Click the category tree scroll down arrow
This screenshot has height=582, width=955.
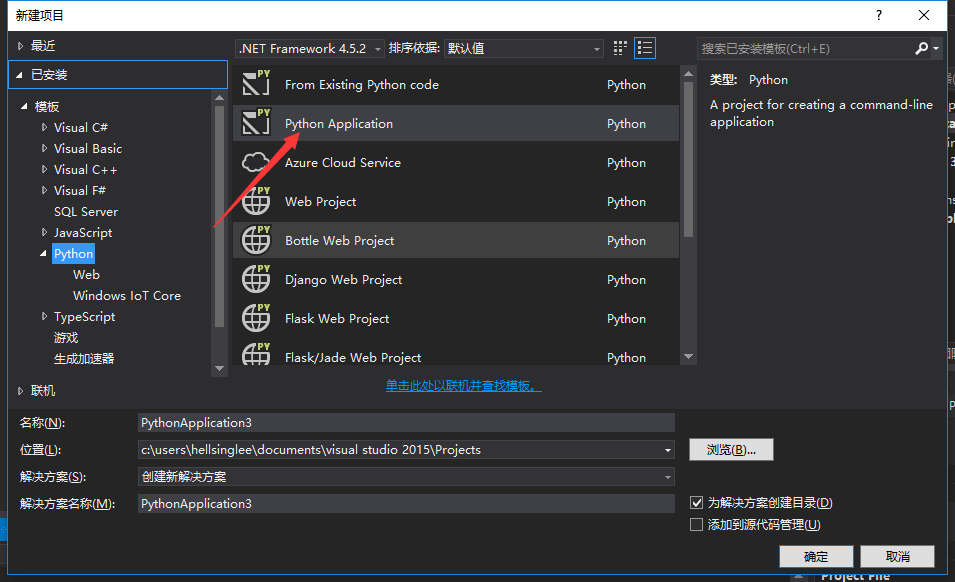point(219,368)
